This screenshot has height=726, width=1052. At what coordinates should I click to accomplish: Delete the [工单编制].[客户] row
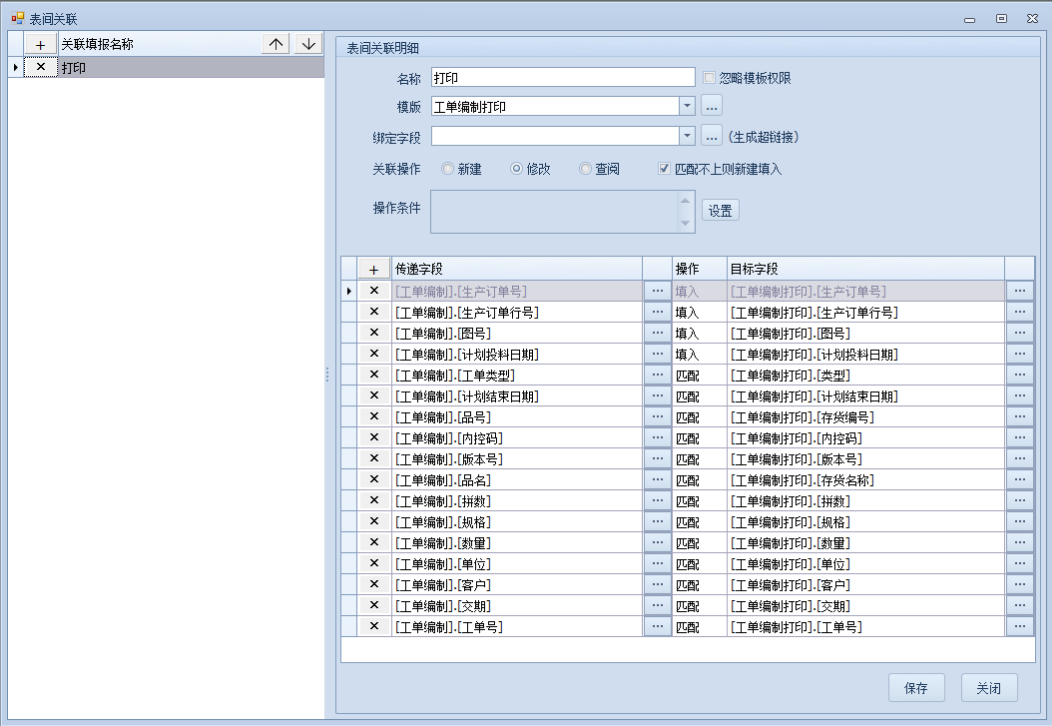point(374,585)
